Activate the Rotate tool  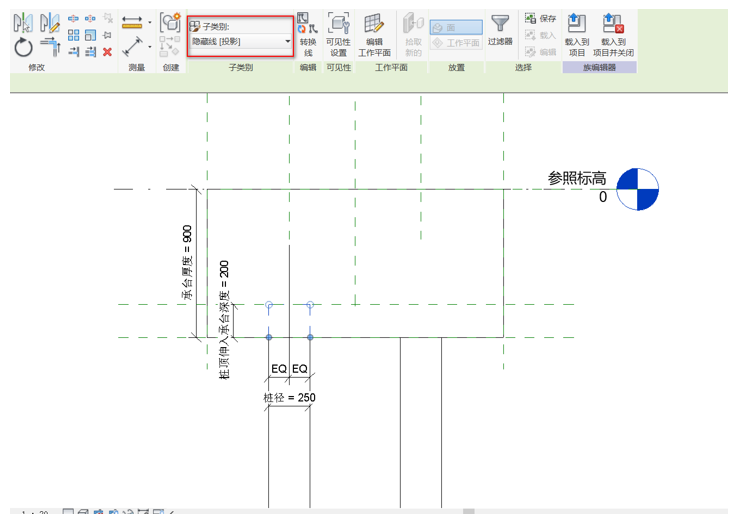(23, 48)
